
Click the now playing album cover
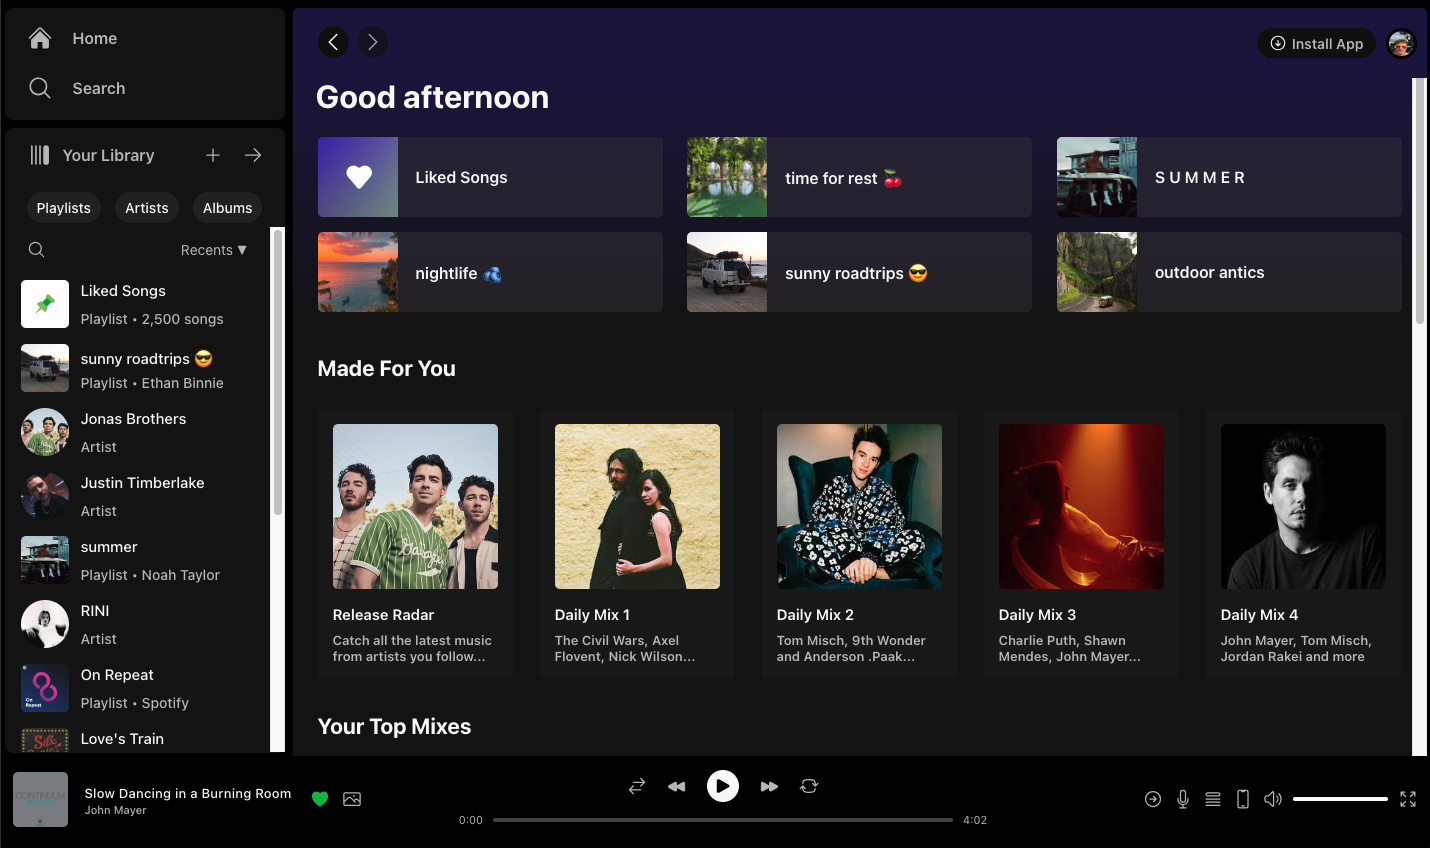point(40,799)
